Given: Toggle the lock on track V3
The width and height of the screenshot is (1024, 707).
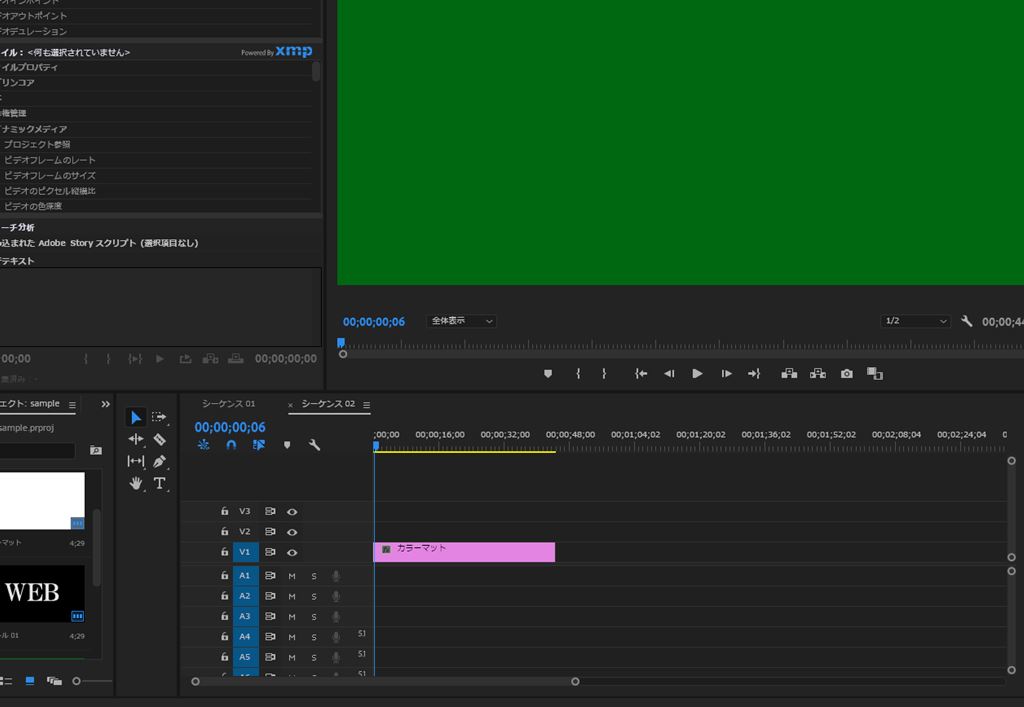Looking at the screenshot, I should point(225,511).
